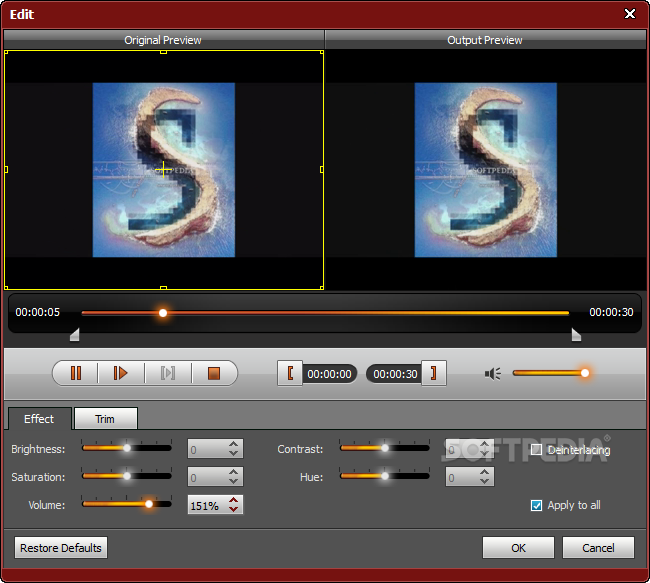Decrease Hue value with down arrow

(484, 481)
